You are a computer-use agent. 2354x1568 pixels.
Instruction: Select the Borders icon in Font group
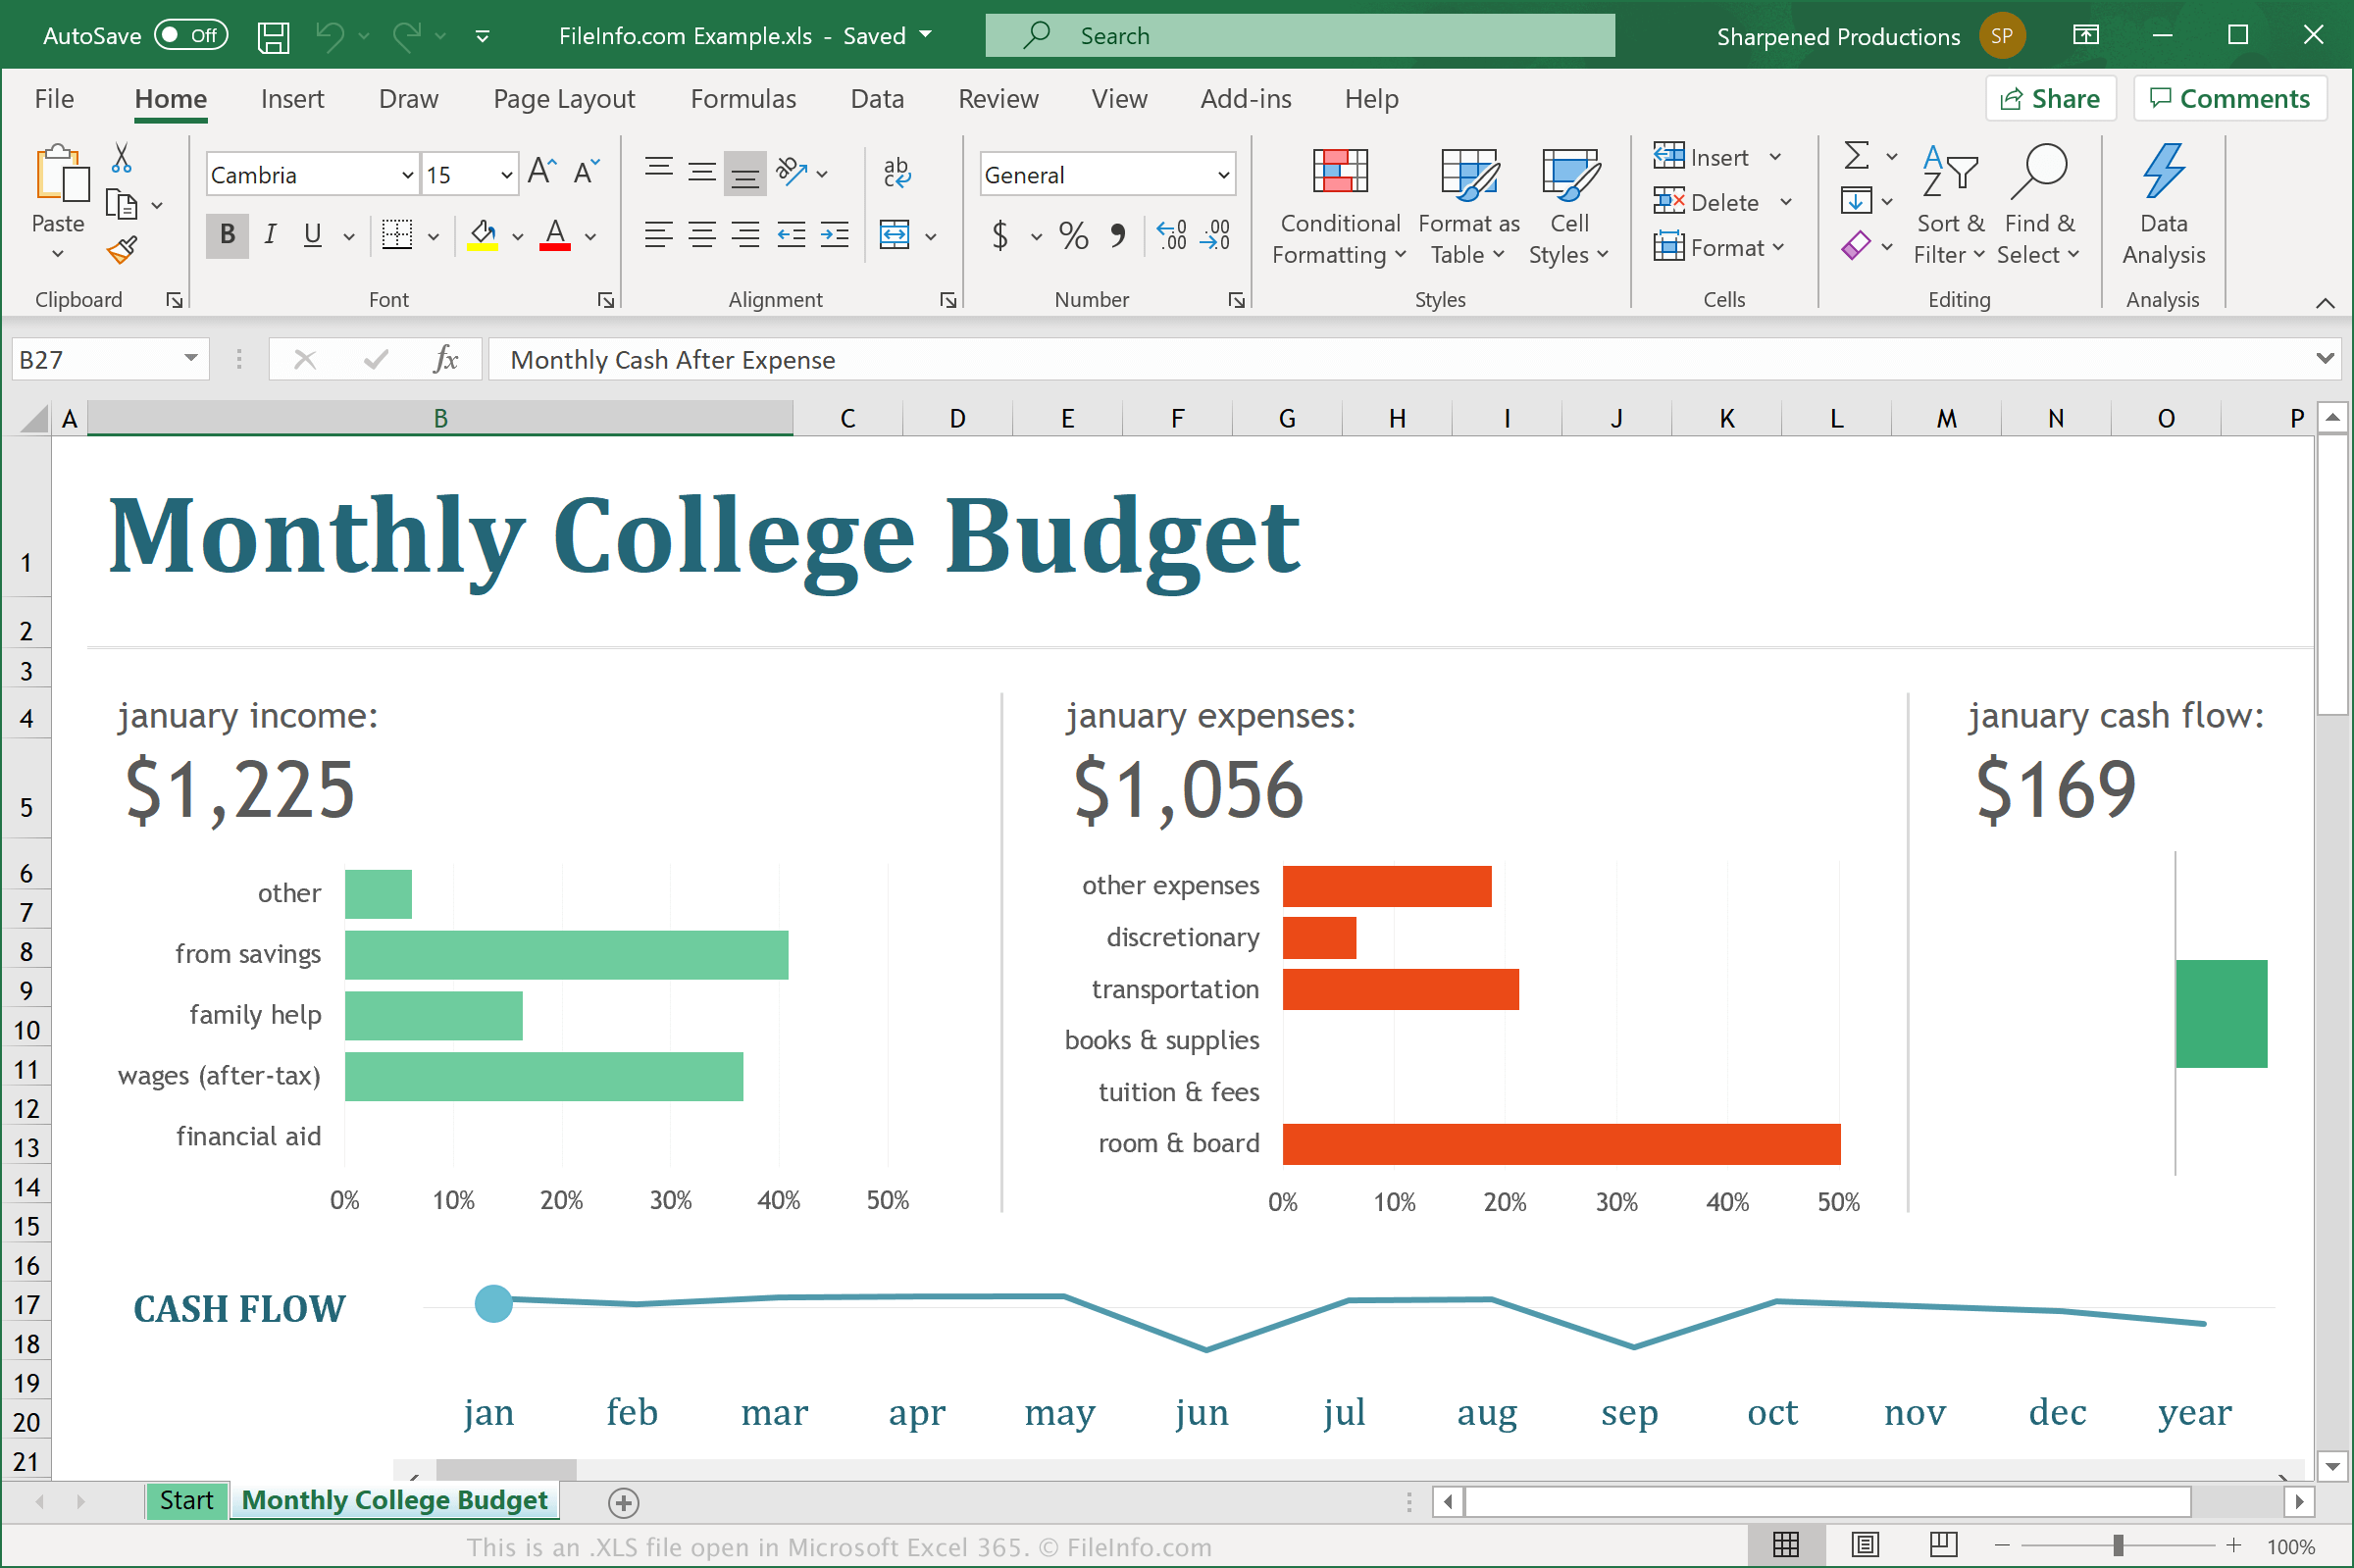click(x=392, y=232)
